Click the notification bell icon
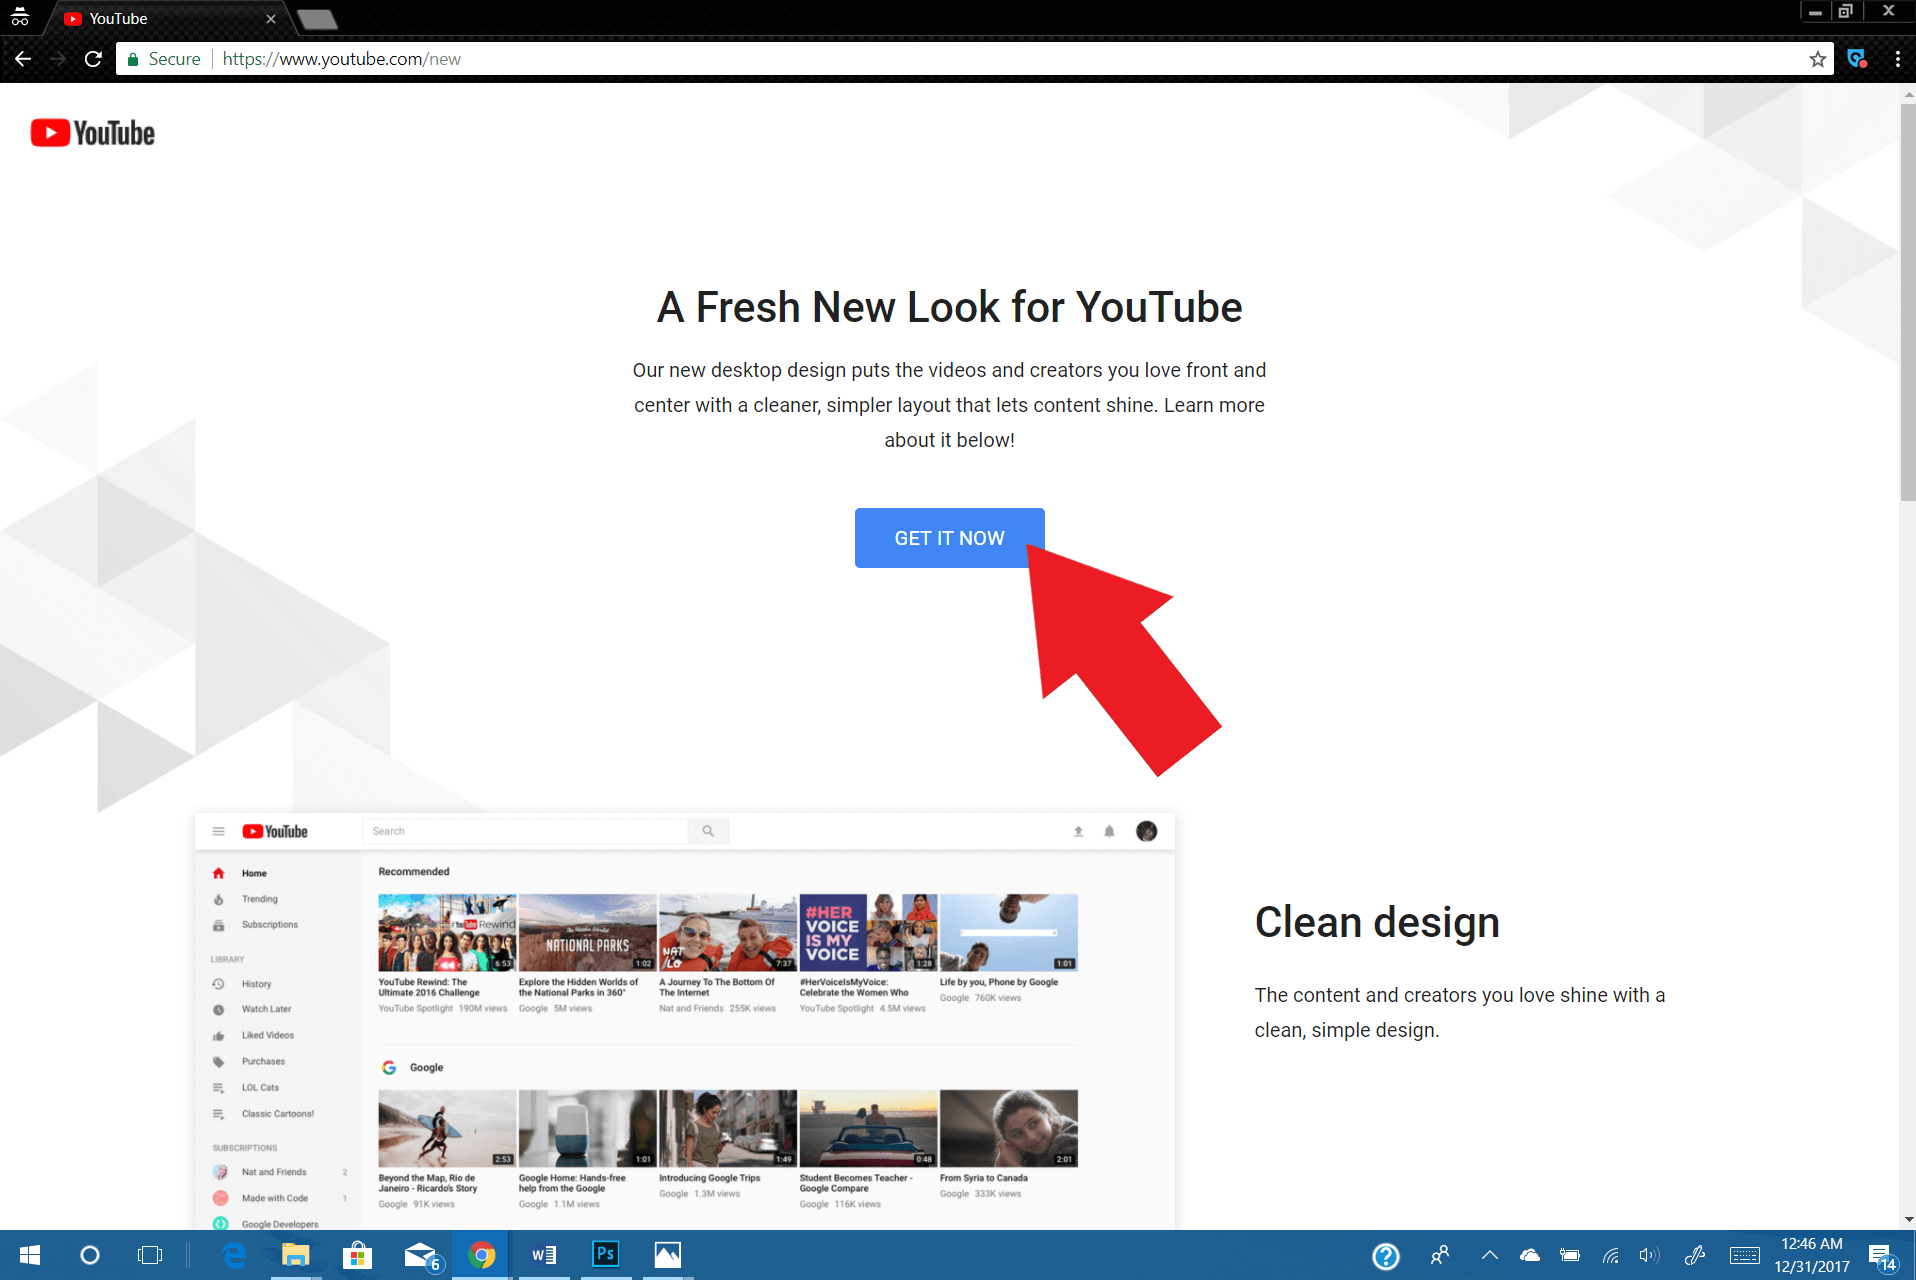 click(x=1108, y=831)
